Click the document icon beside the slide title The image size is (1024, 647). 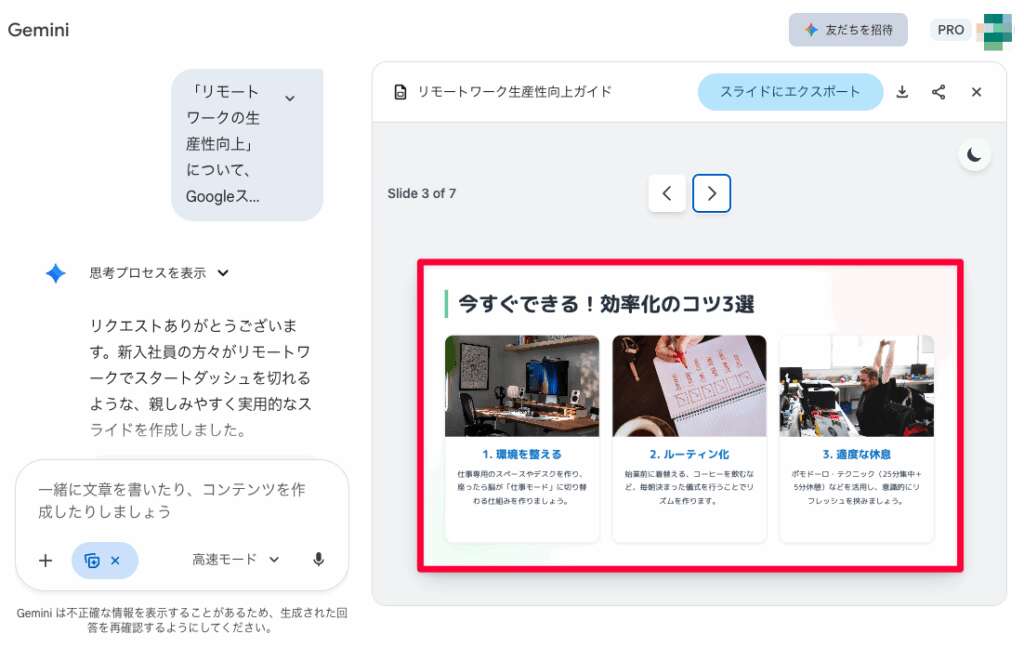[401, 91]
